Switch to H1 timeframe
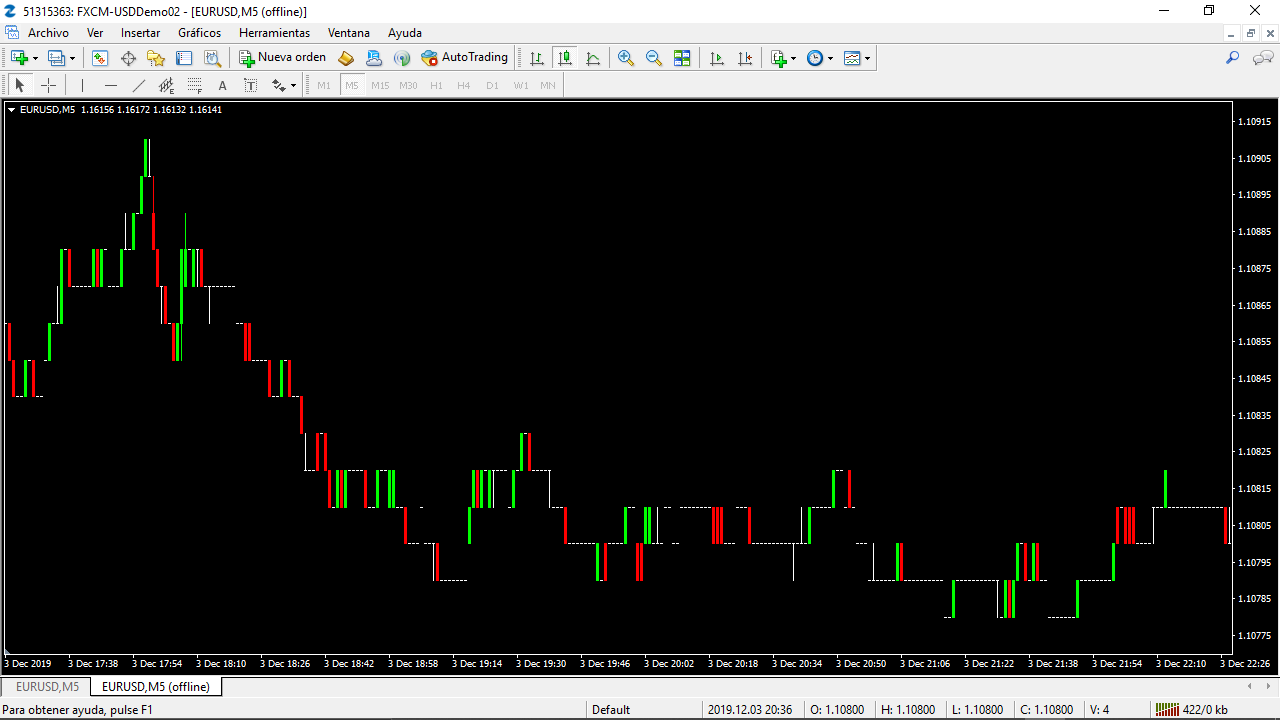The image size is (1280, 720). [436, 85]
